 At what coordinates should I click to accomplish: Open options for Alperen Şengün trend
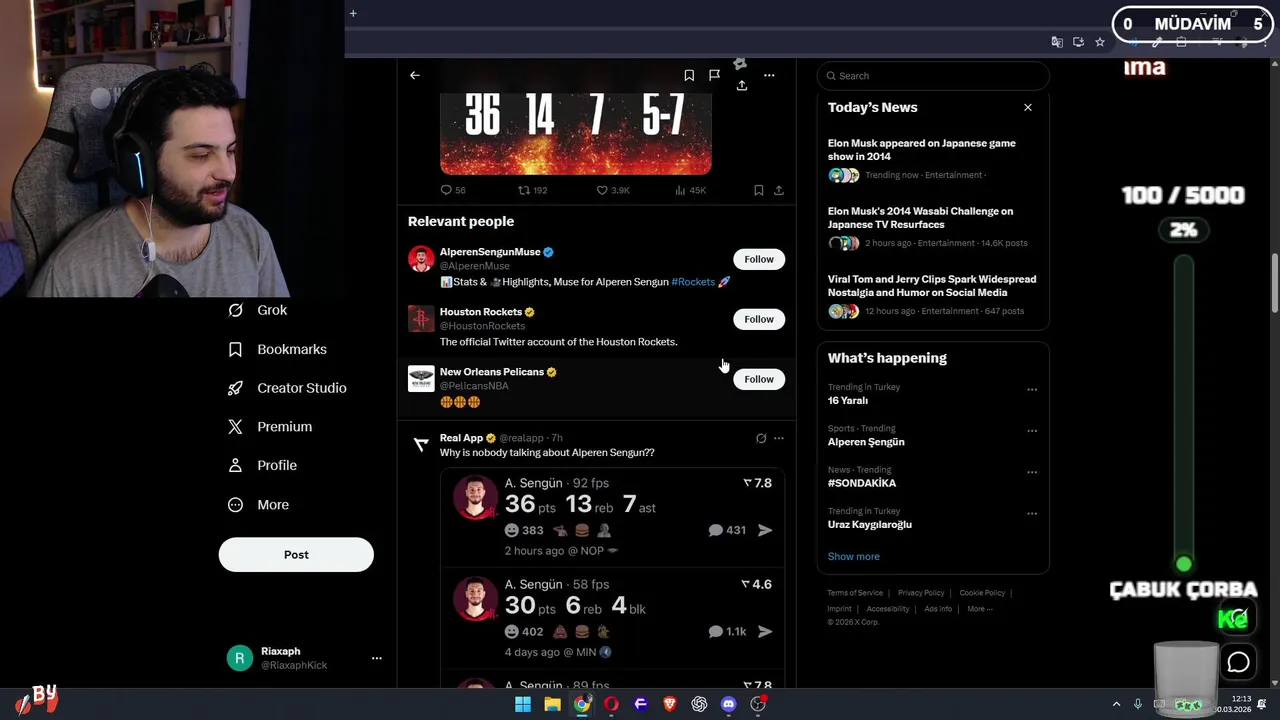[1032, 431]
